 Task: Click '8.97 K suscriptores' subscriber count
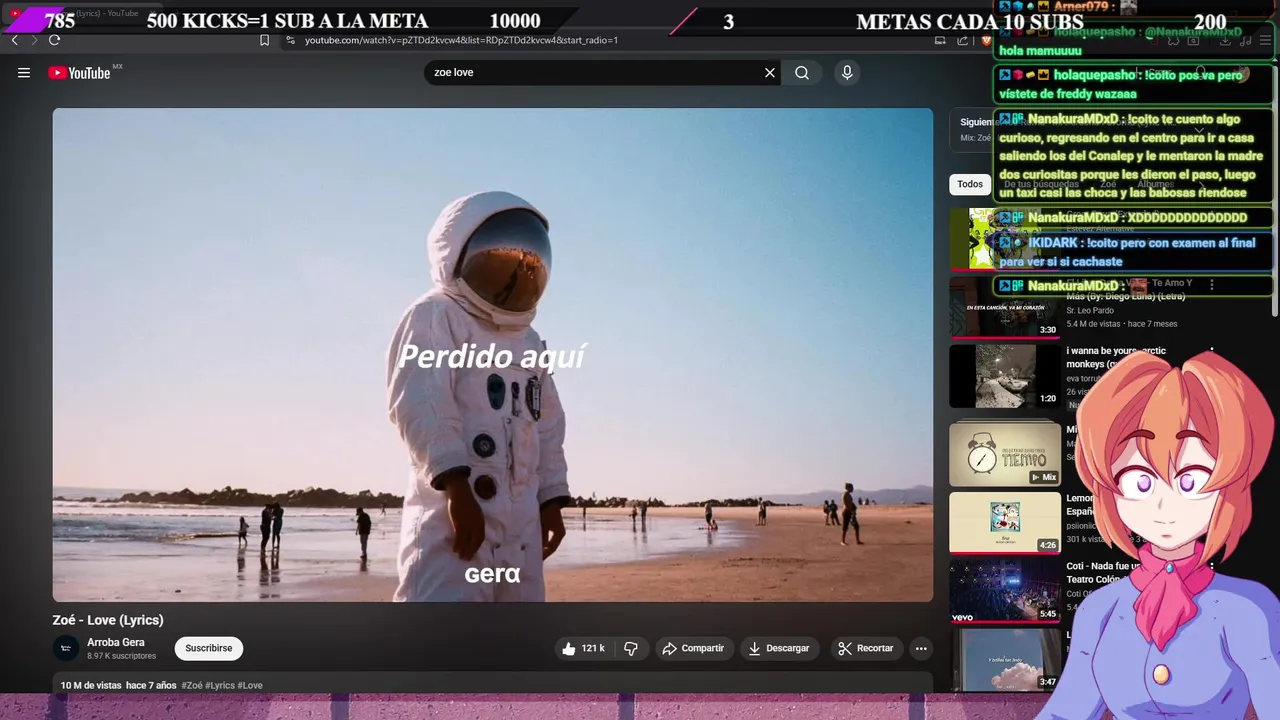click(121, 656)
